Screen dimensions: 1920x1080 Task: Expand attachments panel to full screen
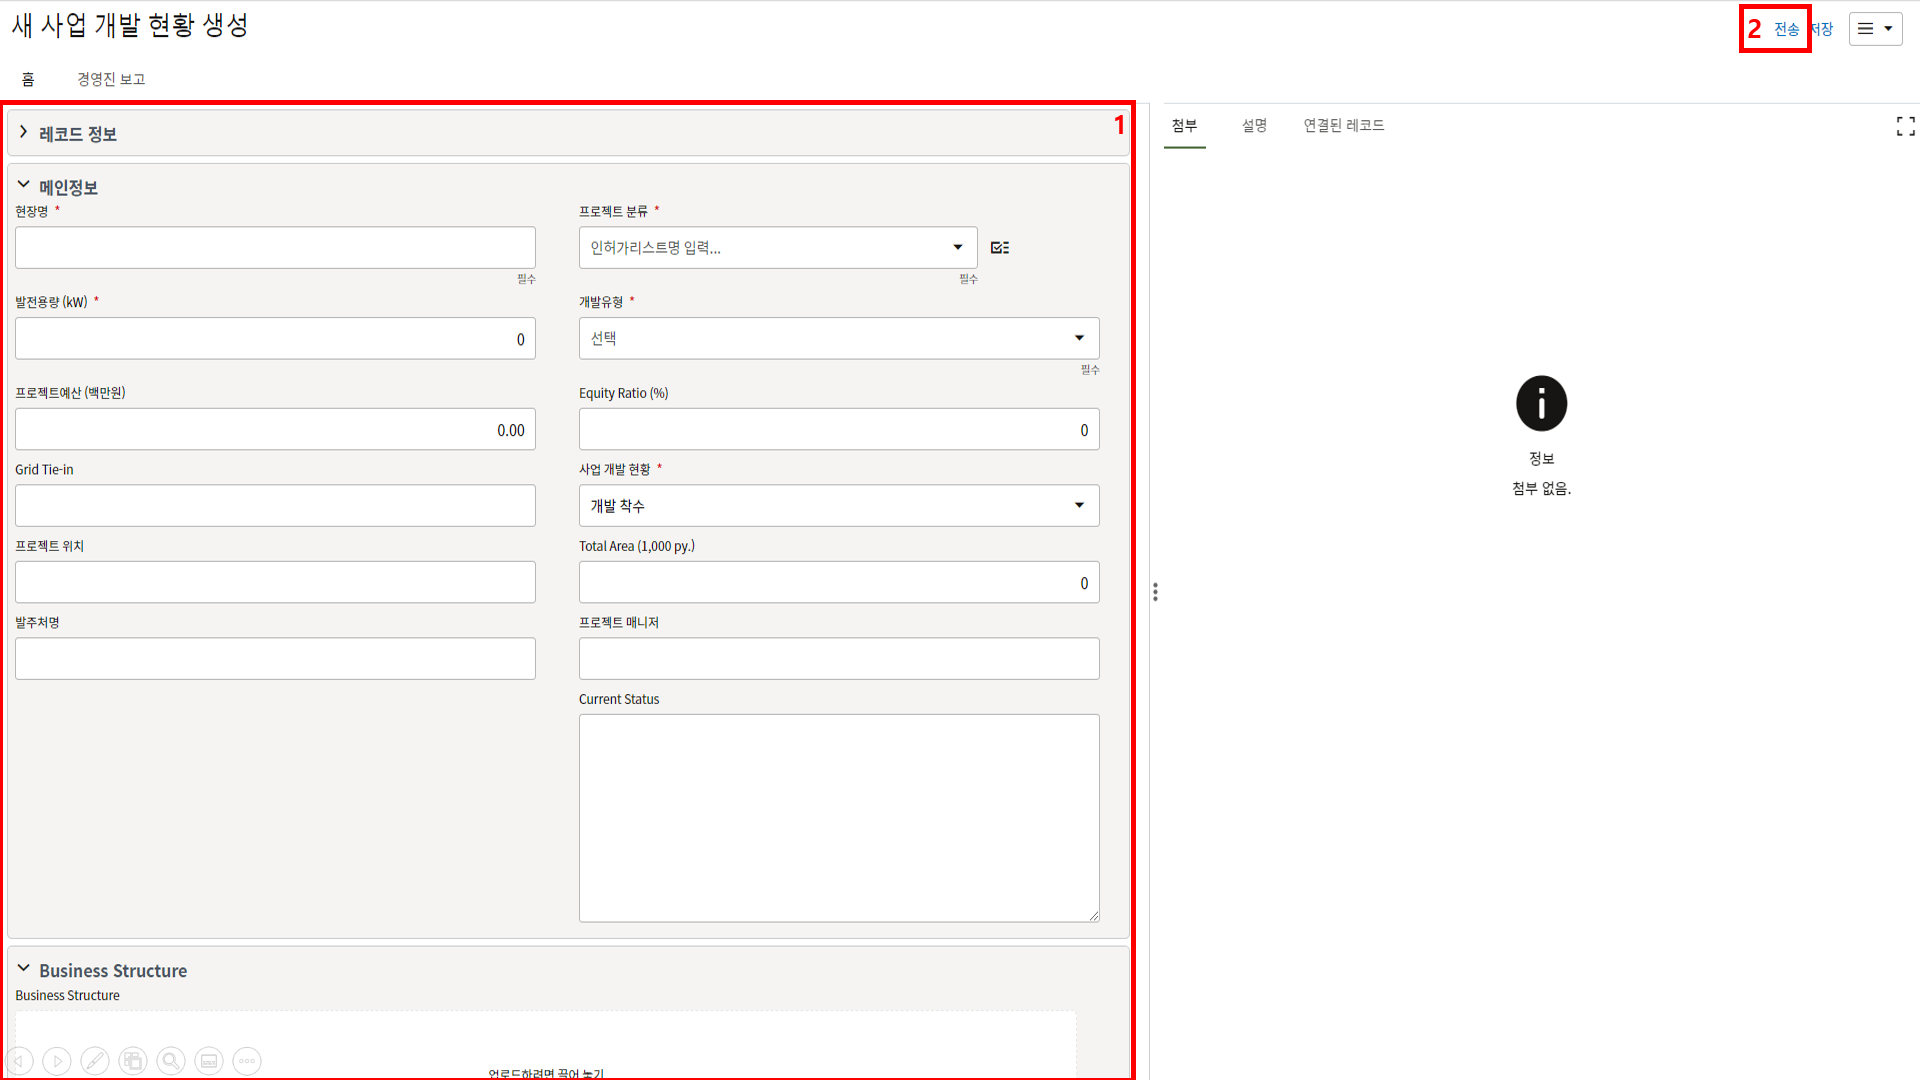[1905, 126]
